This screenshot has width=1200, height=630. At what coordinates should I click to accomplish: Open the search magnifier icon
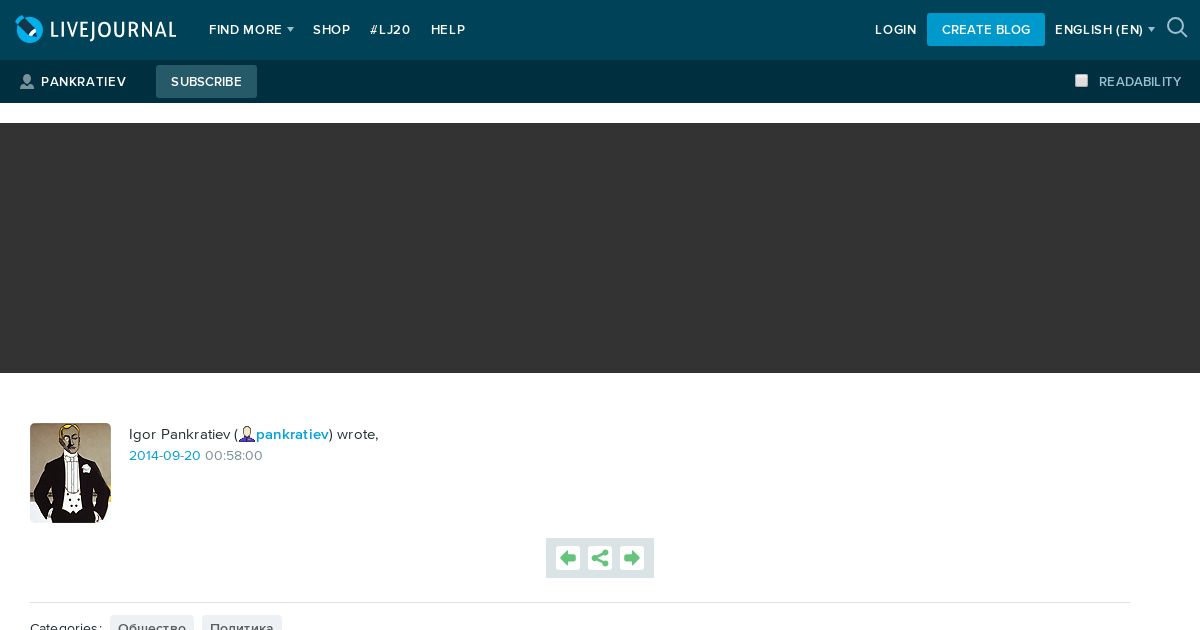1177,28
